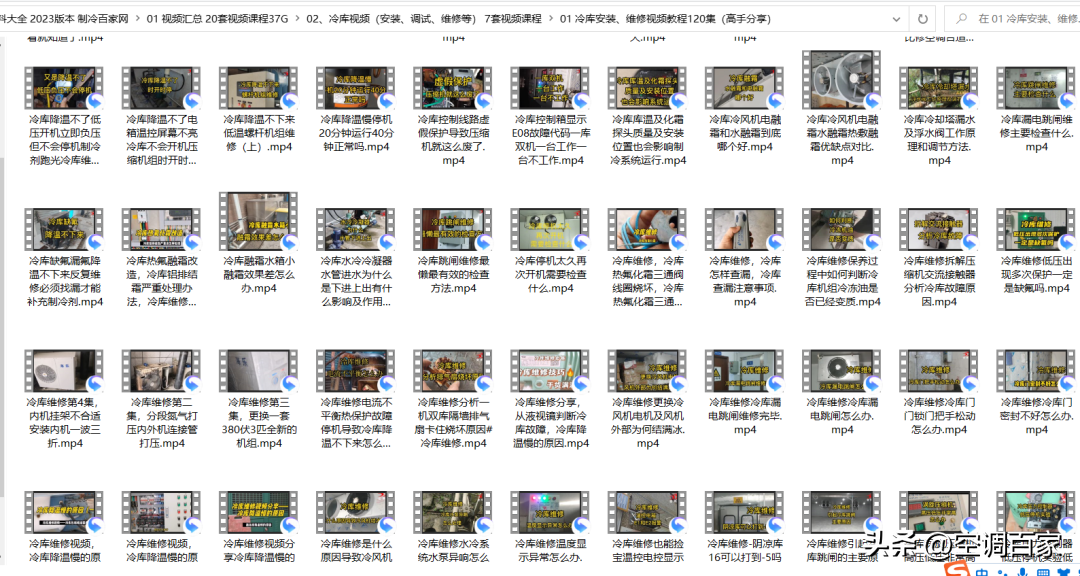Select video icon 冷库控制箱显示E08故障代码

pyautogui.click(x=550, y=88)
